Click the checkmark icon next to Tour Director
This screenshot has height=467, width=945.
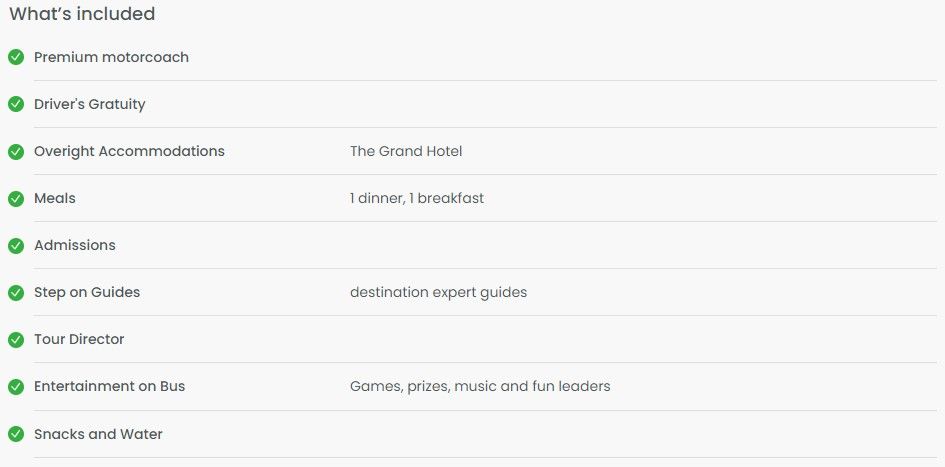pyautogui.click(x=16, y=340)
